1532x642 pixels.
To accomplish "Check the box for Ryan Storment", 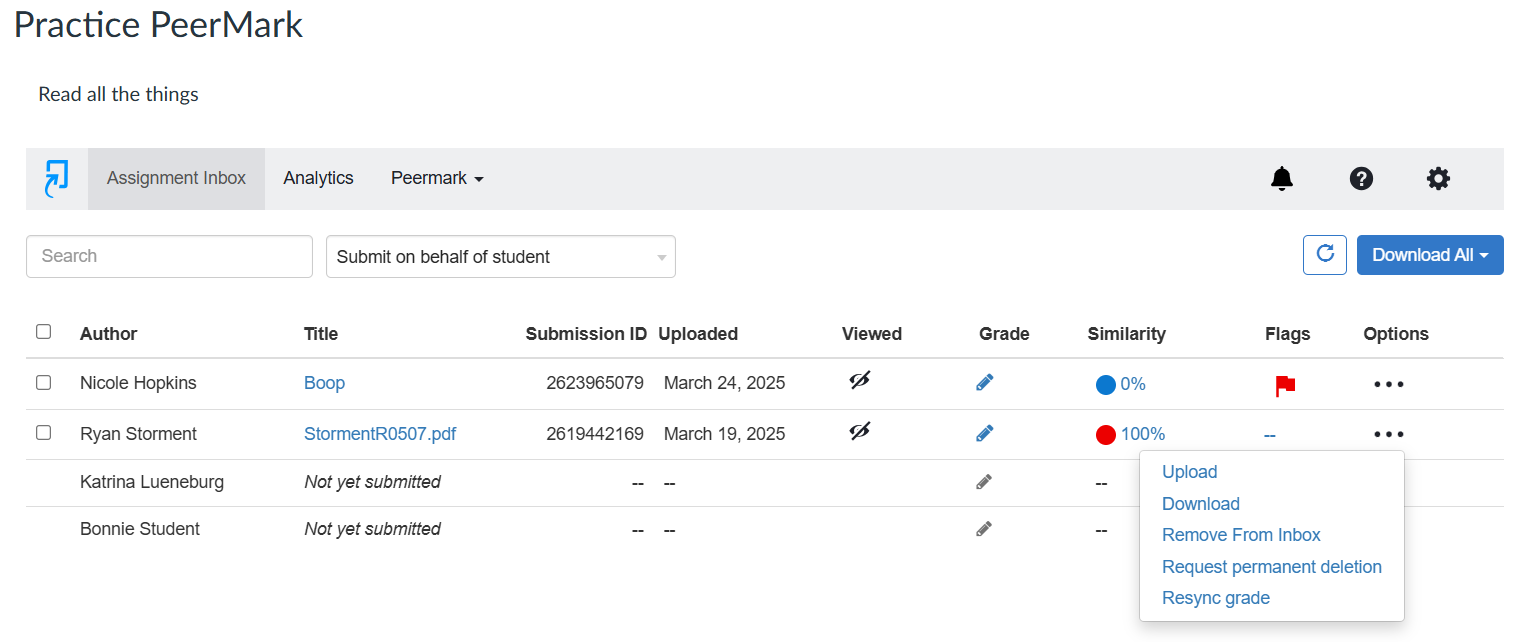I will click(43, 433).
